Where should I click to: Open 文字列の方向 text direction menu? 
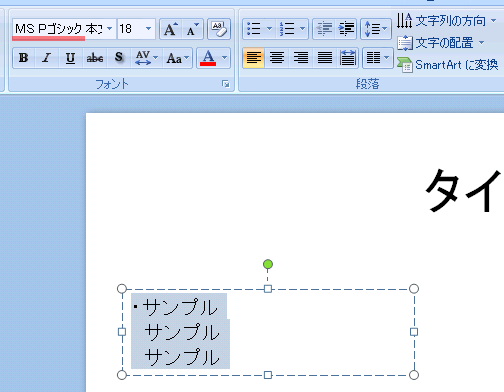[x=447, y=21]
